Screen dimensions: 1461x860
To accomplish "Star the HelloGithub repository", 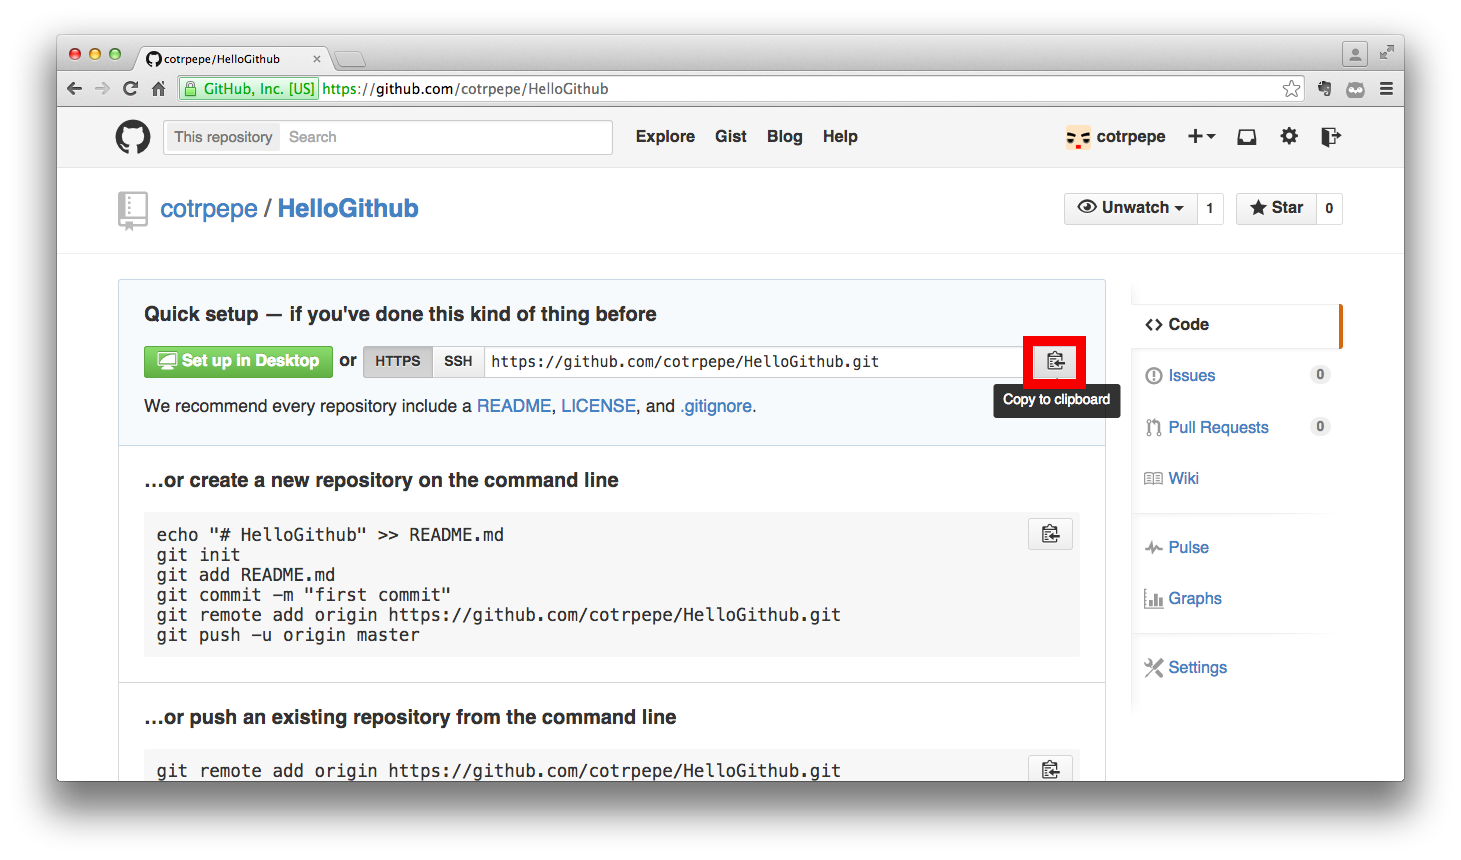I will pos(1276,208).
